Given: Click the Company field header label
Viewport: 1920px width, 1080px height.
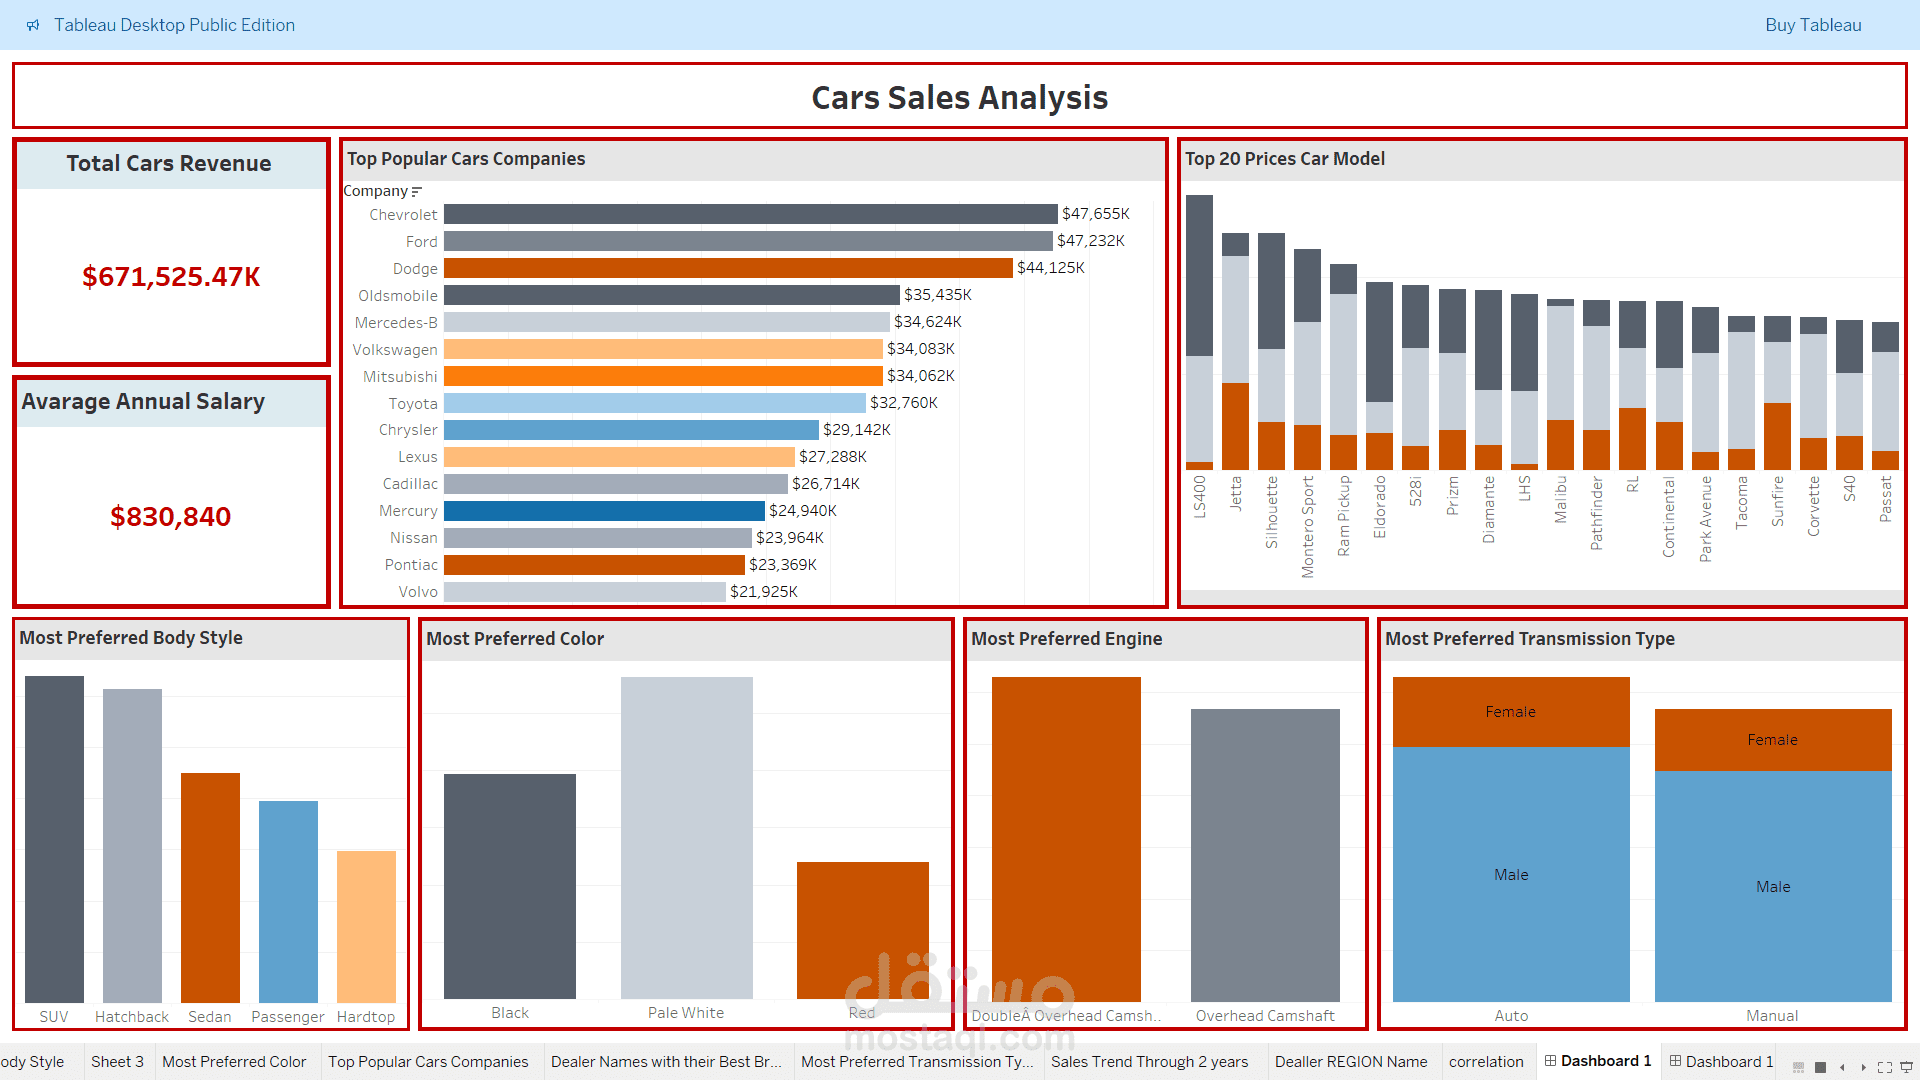Looking at the screenshot, I should pos(376,191).
